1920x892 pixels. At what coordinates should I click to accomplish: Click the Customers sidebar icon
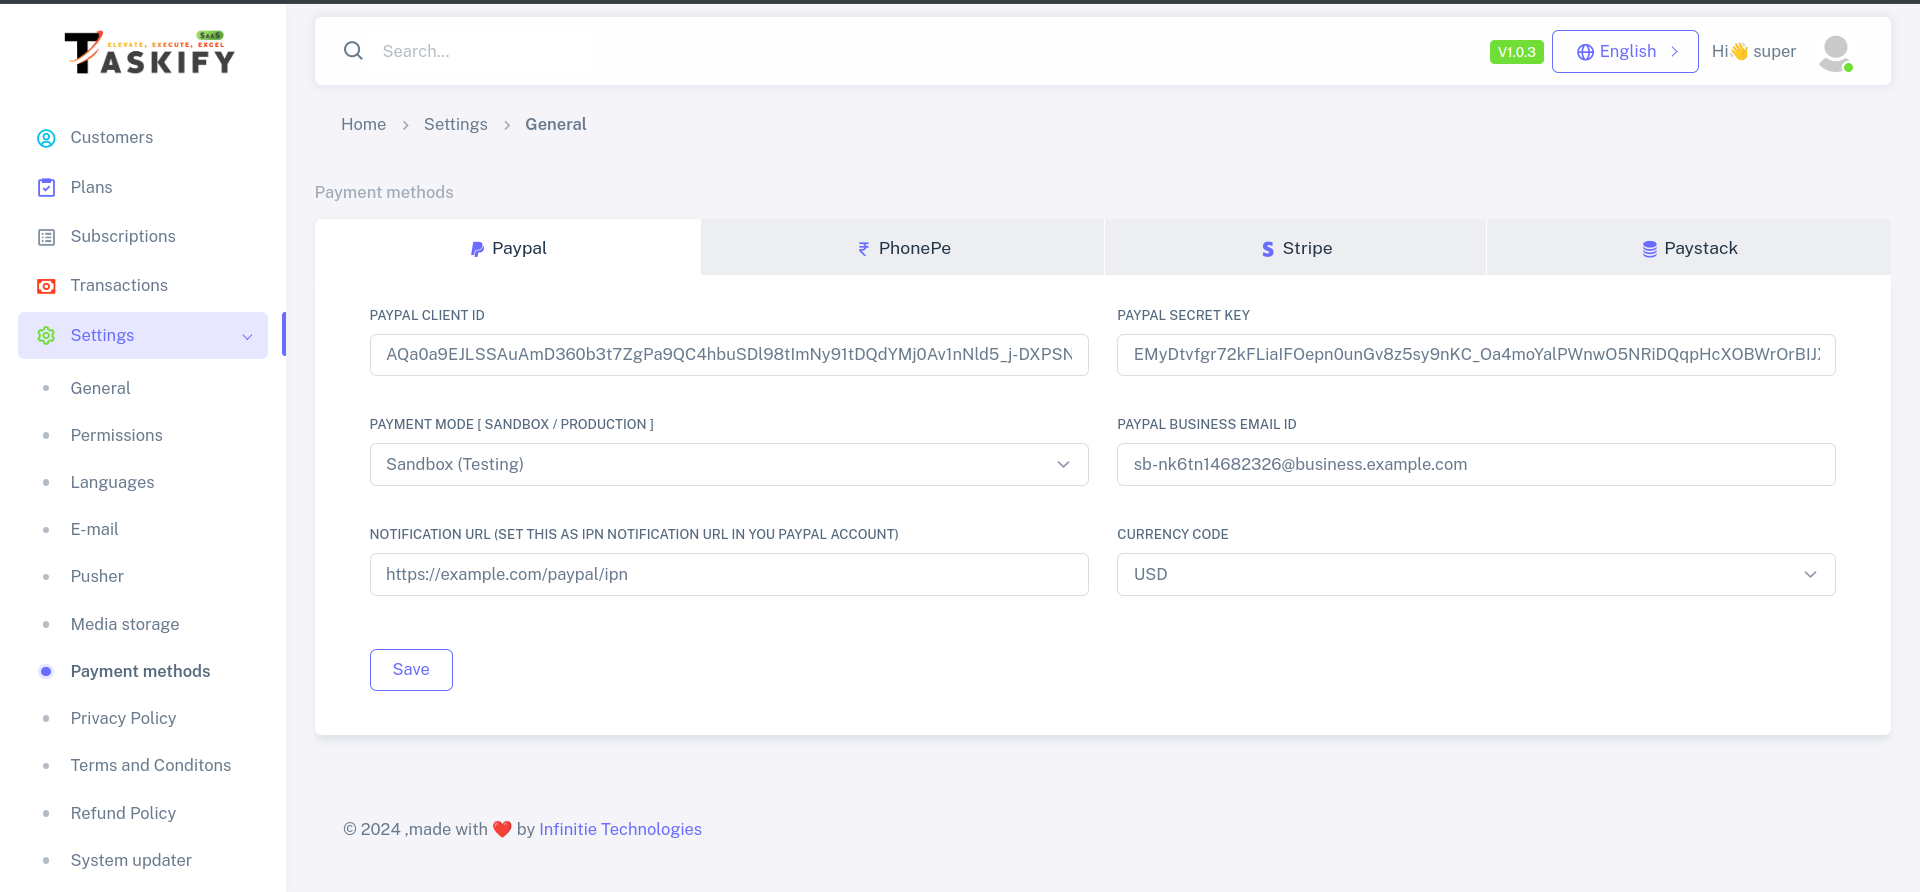tap(46, 138)
